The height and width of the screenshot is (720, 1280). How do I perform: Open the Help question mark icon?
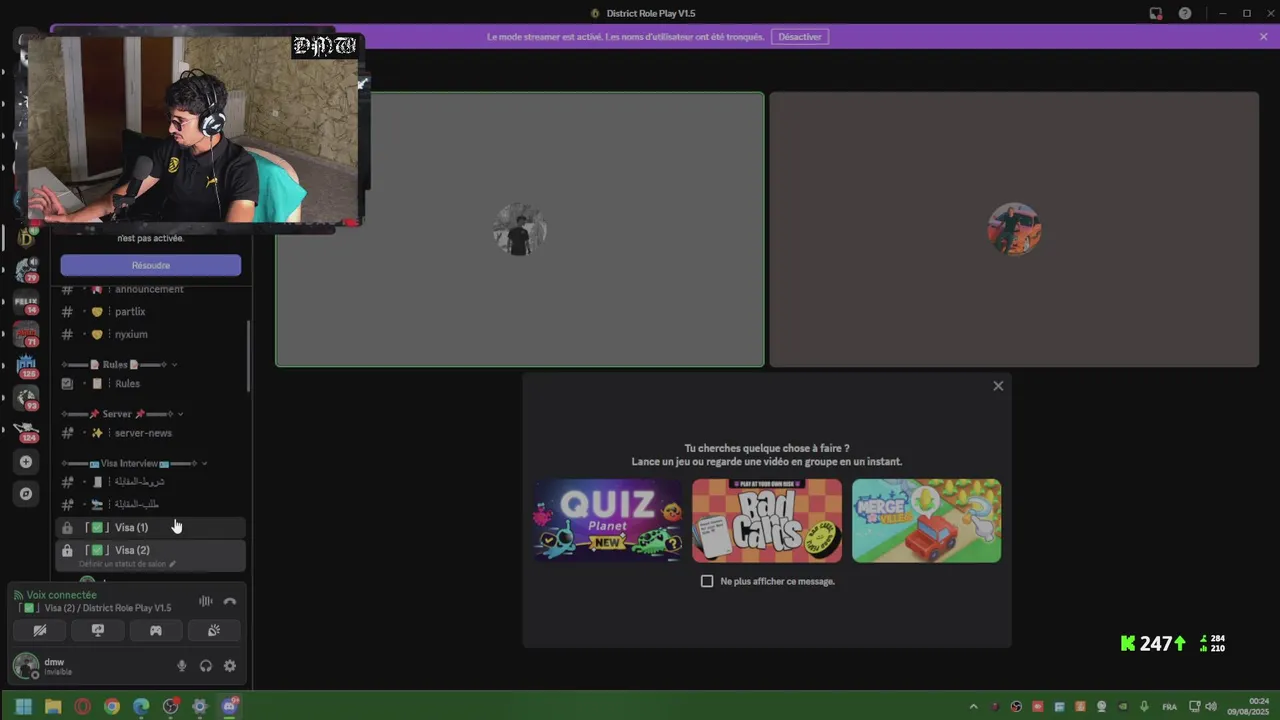[1185, 13]
